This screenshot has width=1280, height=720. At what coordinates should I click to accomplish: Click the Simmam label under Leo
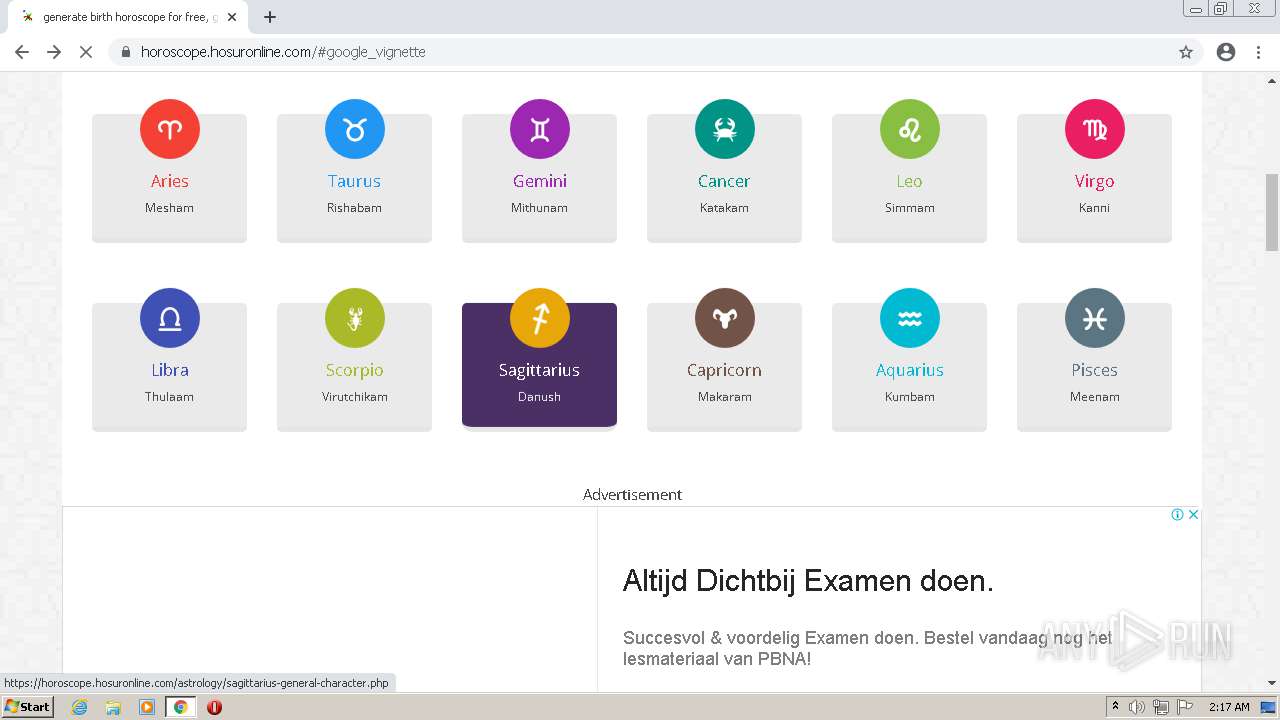(x=910, y=208)
